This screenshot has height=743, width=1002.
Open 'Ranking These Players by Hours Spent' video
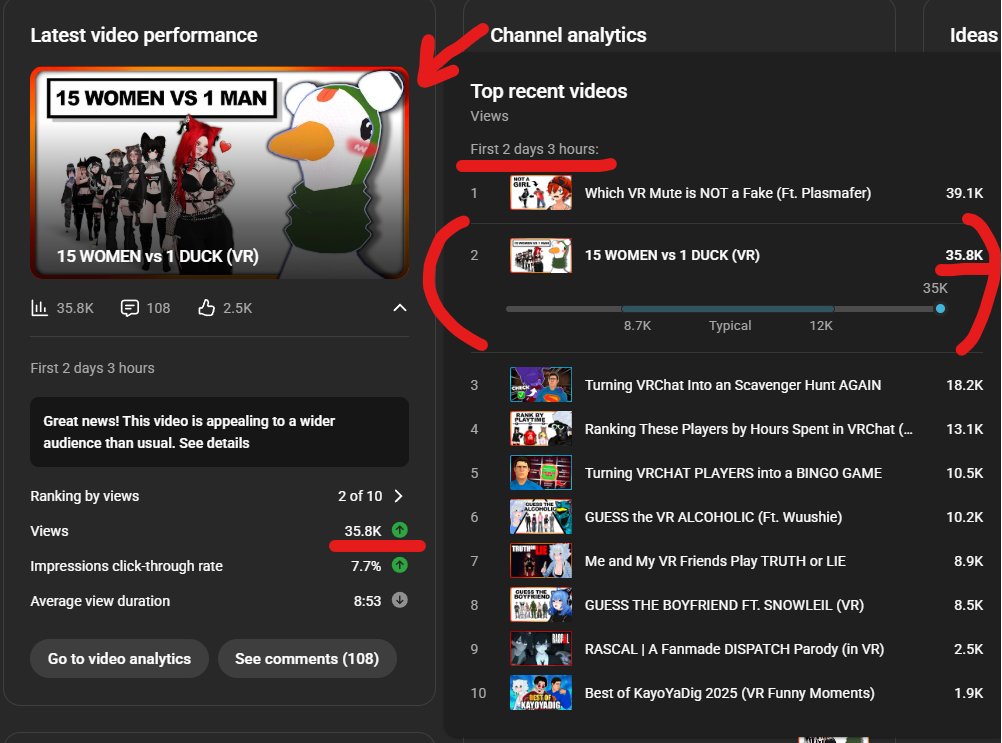click(748, 429)
